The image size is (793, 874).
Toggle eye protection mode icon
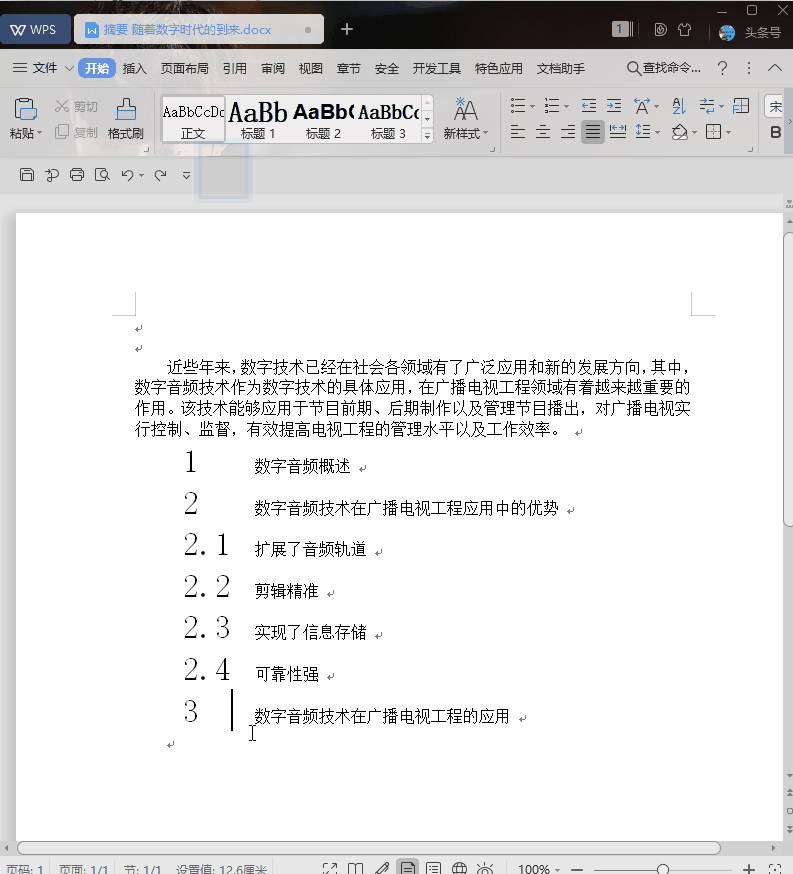tap(485, 868)
